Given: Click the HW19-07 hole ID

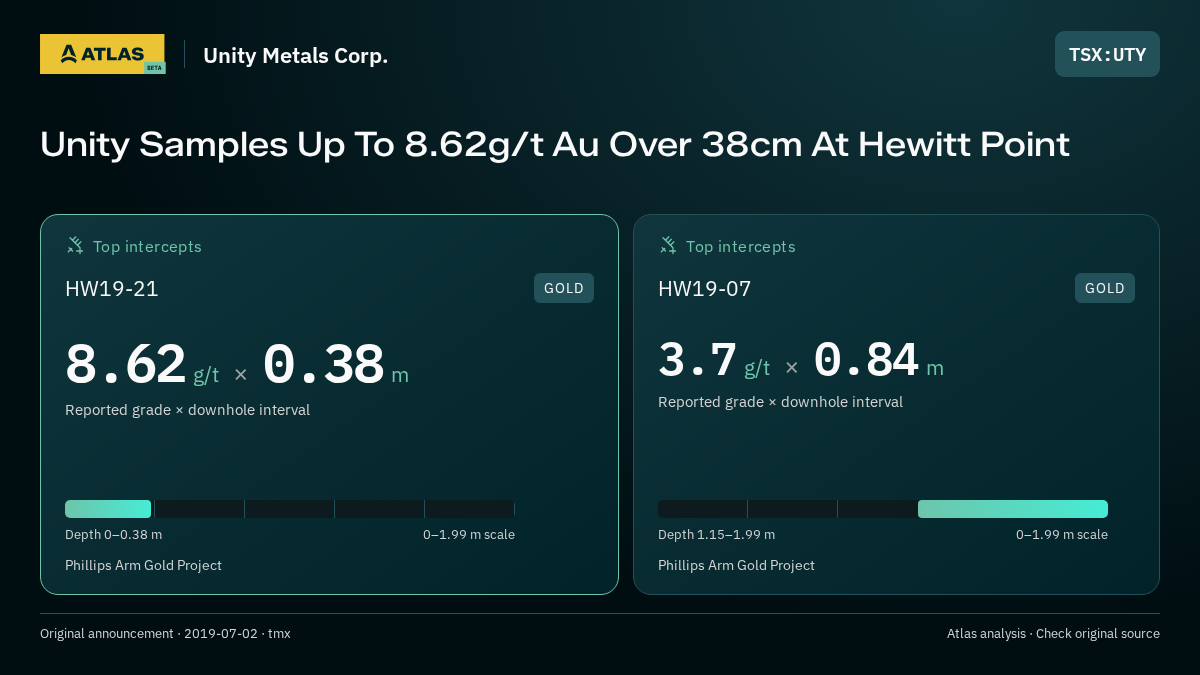Looking at the screenshot, I should [705, 289].
